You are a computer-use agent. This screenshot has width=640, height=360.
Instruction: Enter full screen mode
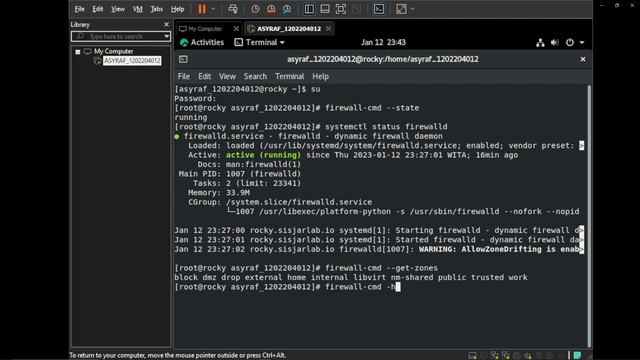click(x=341, y=9)
